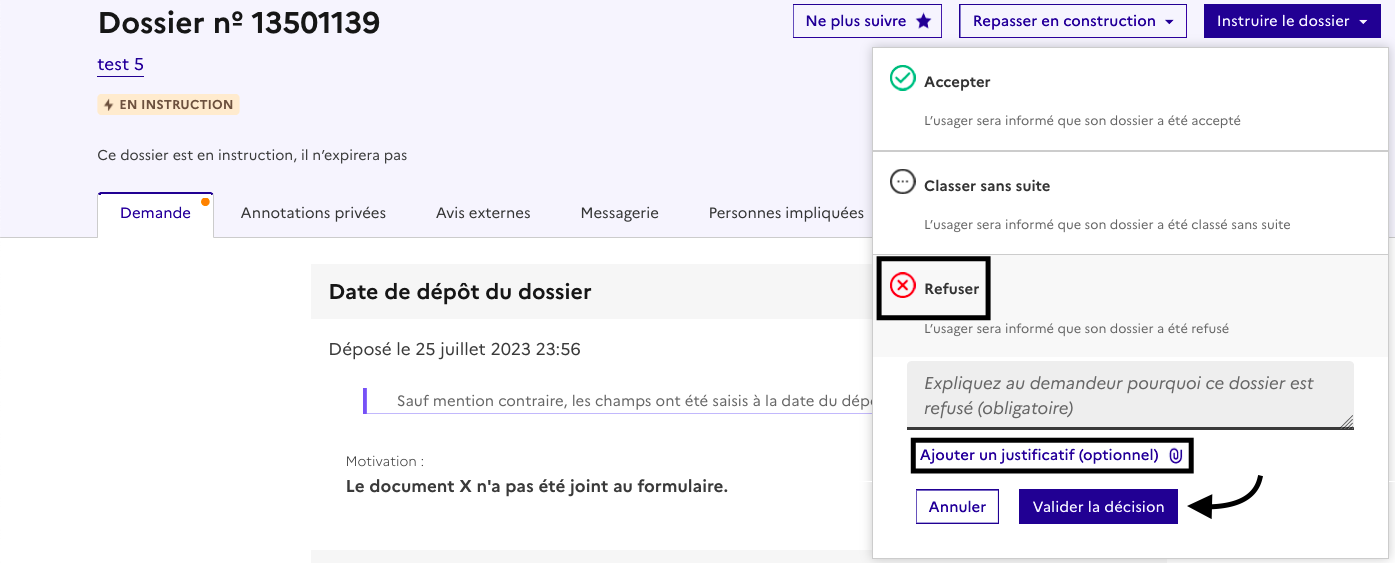Image resolution: width=1395 pixels, height=563 pixels.
Task: Select the Classer sans suite option text
Action: point(986,186)
